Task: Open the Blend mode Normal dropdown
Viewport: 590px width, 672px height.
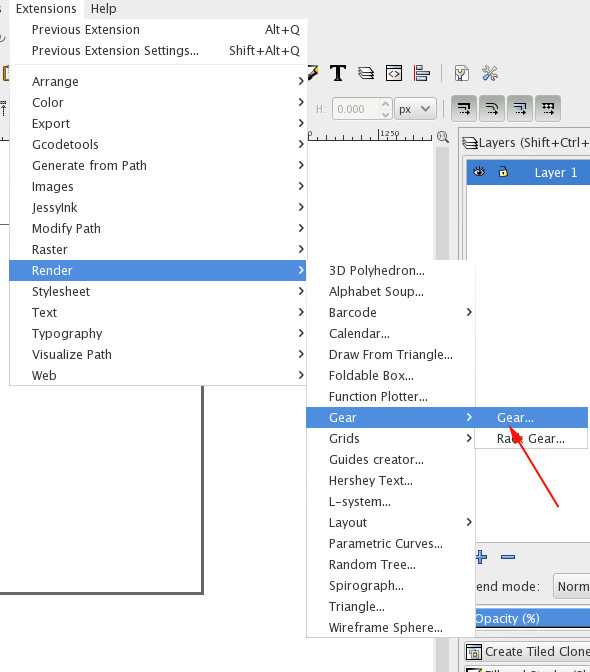Action: coord(572,586)
